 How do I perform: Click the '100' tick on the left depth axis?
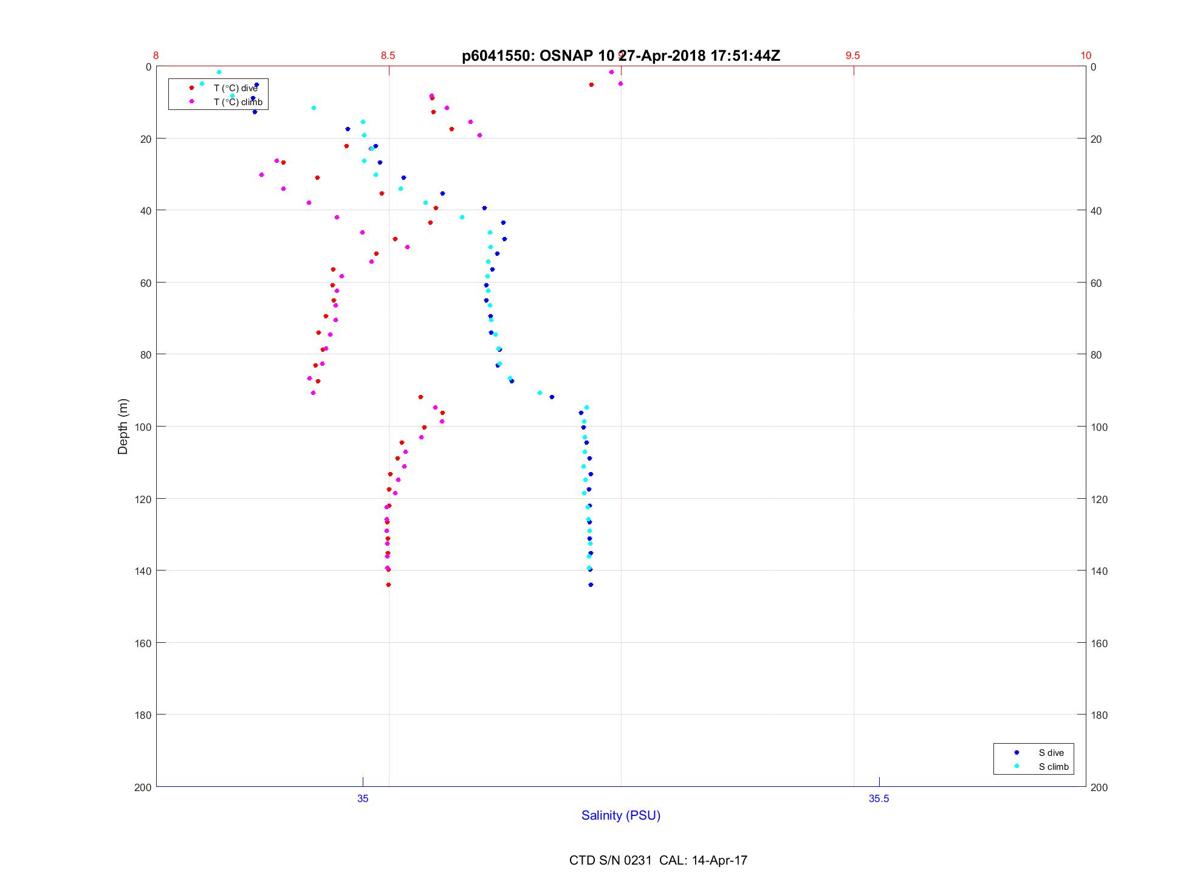click(142, 427)
